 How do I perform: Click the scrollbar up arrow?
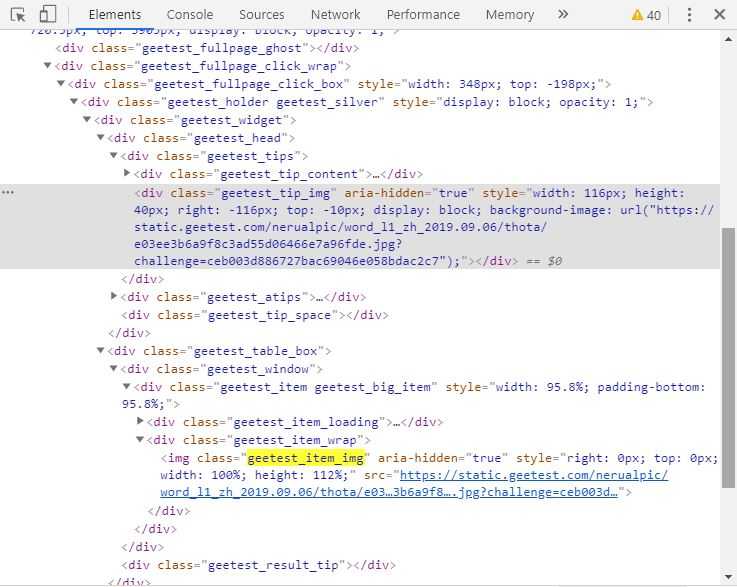728,39
